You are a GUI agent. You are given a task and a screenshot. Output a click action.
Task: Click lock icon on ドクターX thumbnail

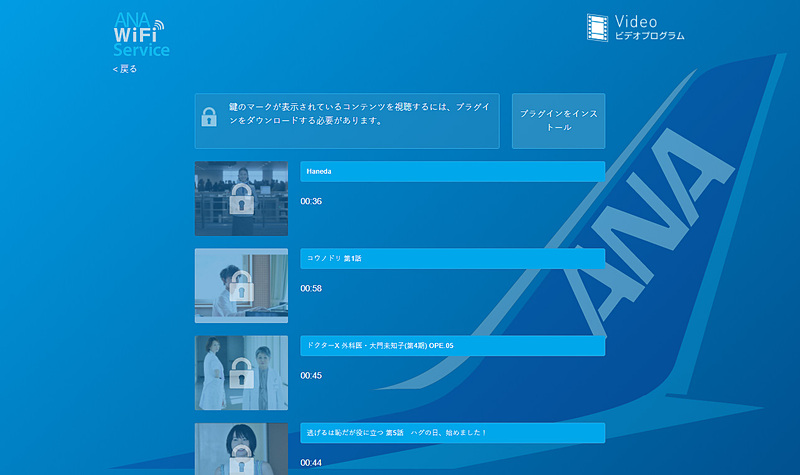tap(241, 373)
